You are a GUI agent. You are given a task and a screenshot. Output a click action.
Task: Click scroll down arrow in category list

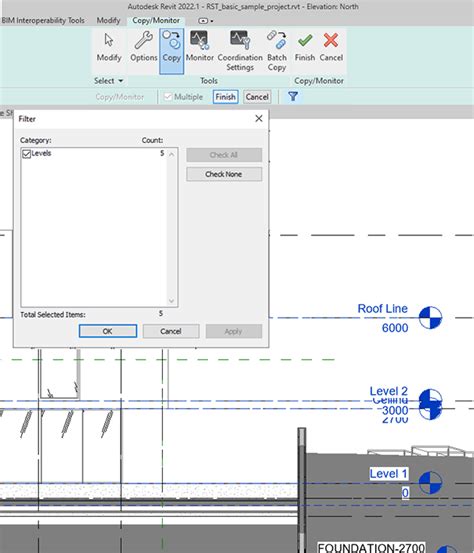click(x=171, y=301)
